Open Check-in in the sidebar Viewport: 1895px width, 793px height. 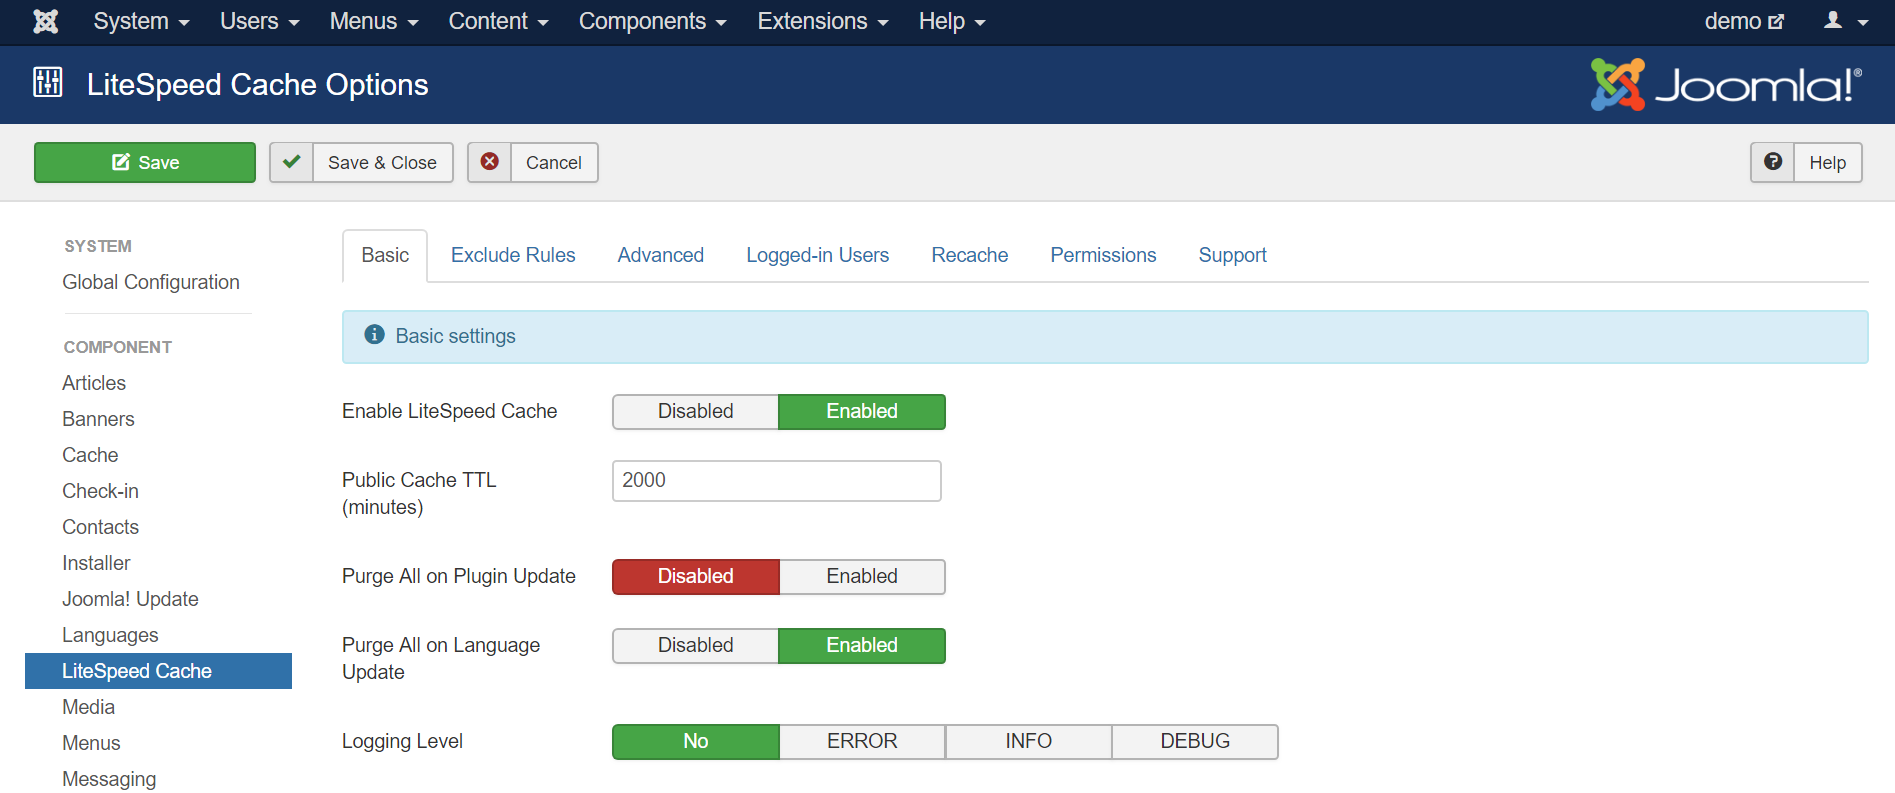100,491
